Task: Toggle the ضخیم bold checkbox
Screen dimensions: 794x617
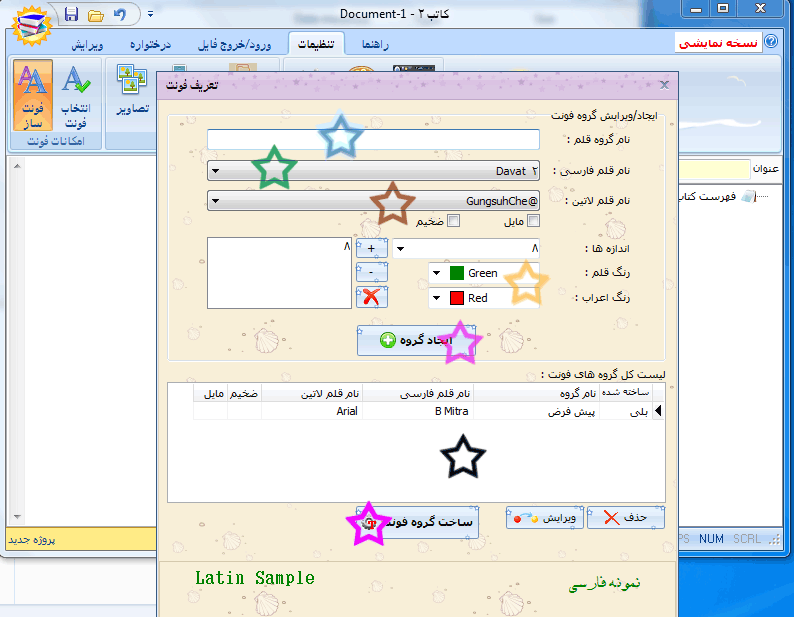Action: pos(454,221)
